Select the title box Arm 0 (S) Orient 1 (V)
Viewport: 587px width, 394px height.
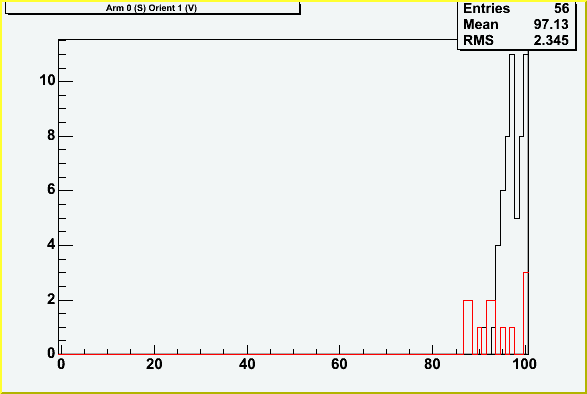pos(153,8)
